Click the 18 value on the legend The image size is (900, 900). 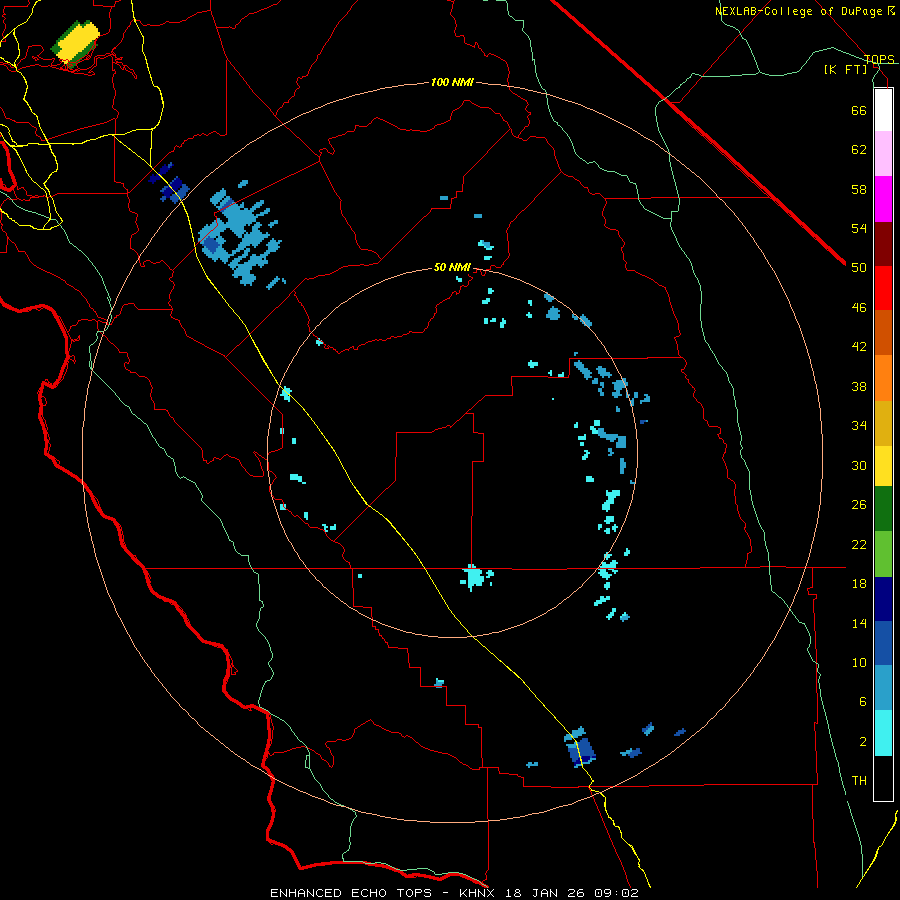859,584
